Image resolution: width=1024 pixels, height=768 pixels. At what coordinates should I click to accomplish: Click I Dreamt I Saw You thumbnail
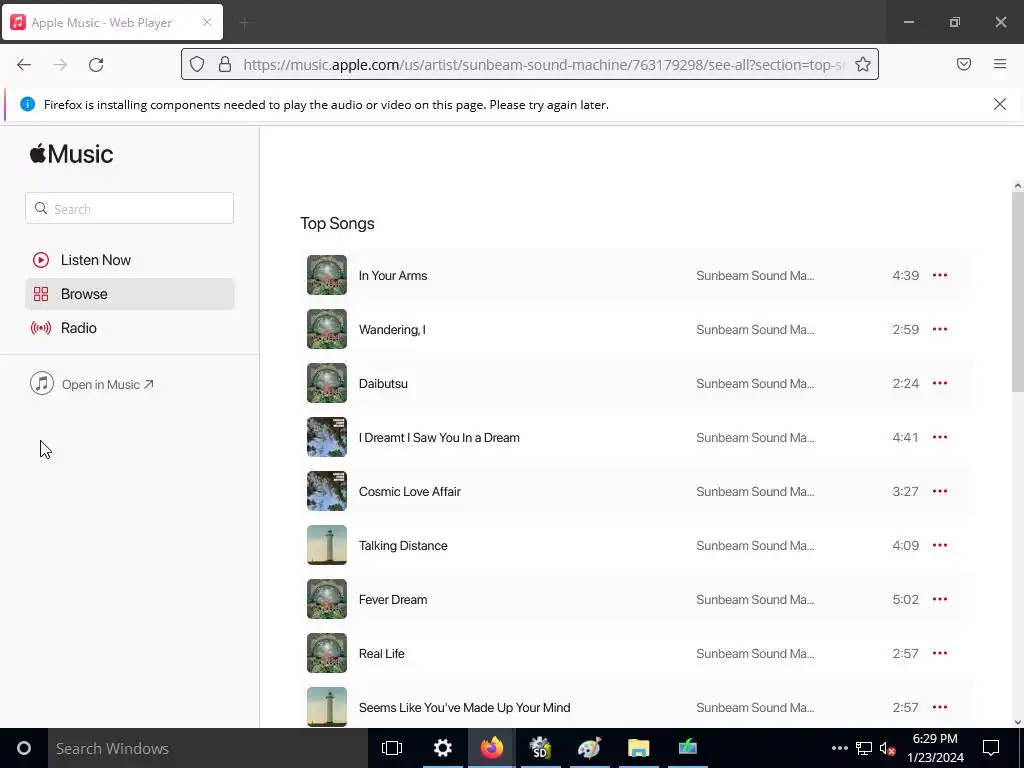[327, 438]
